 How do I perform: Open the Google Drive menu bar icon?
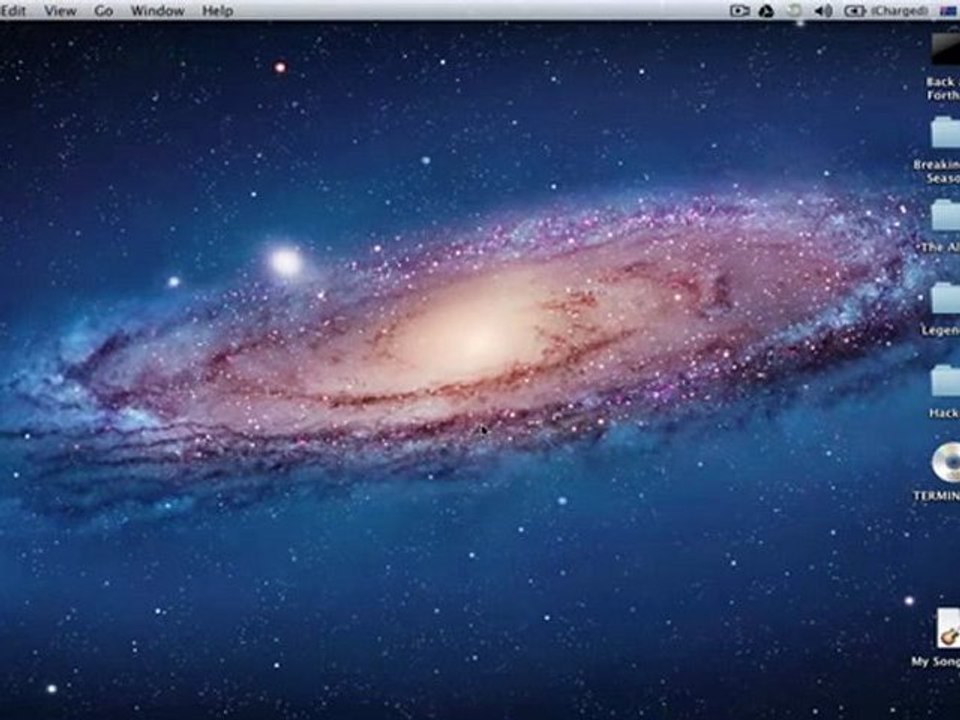pos(766,10)
